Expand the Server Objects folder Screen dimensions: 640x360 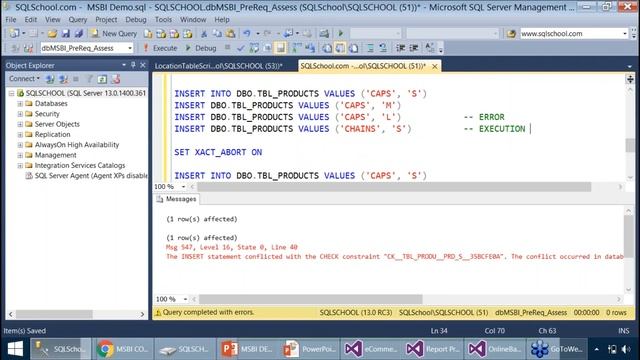[x=20, y=124]
